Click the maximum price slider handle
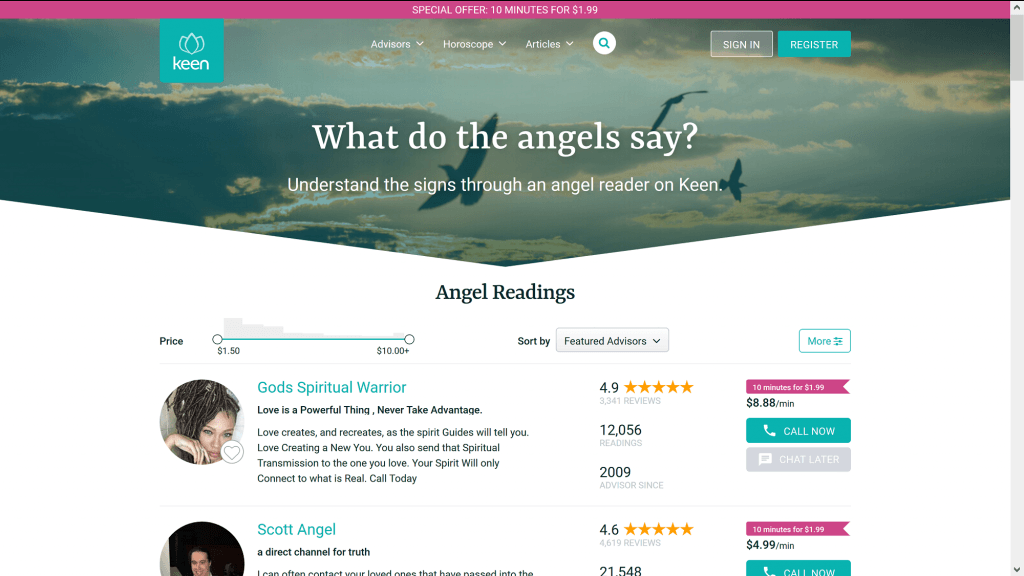 [x=409, y=339]
